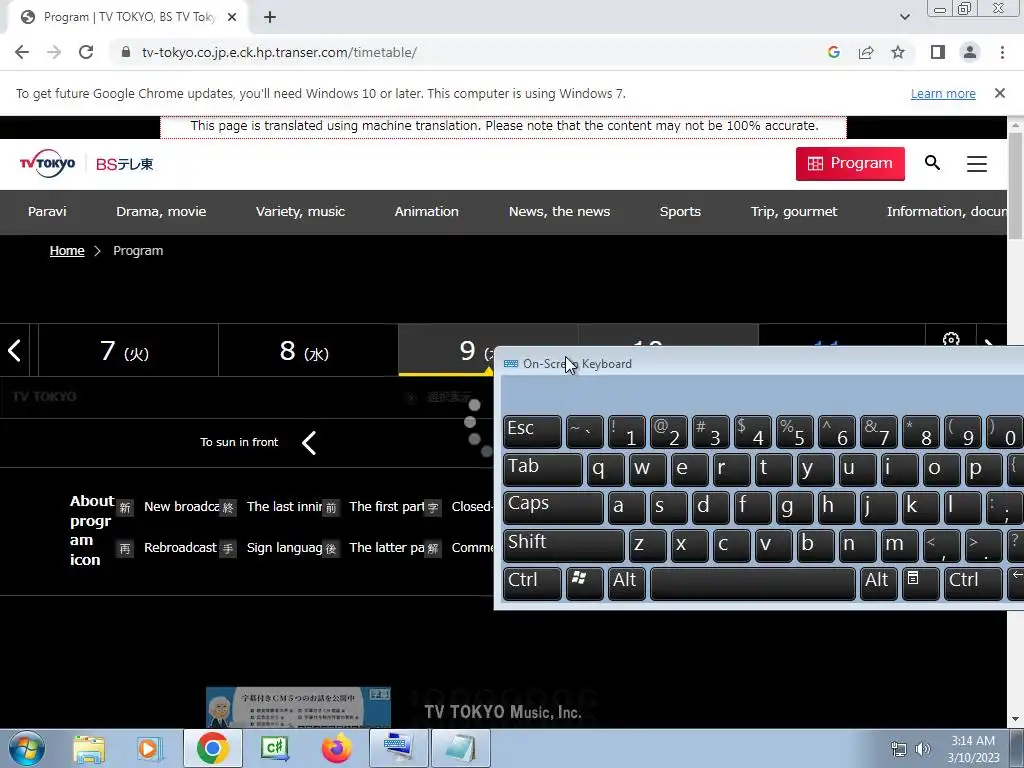Dismiss the Chrome update notification bar
Image resolution: width=1024 pixels, height=768 pixels.
[x=1000, y=93]
